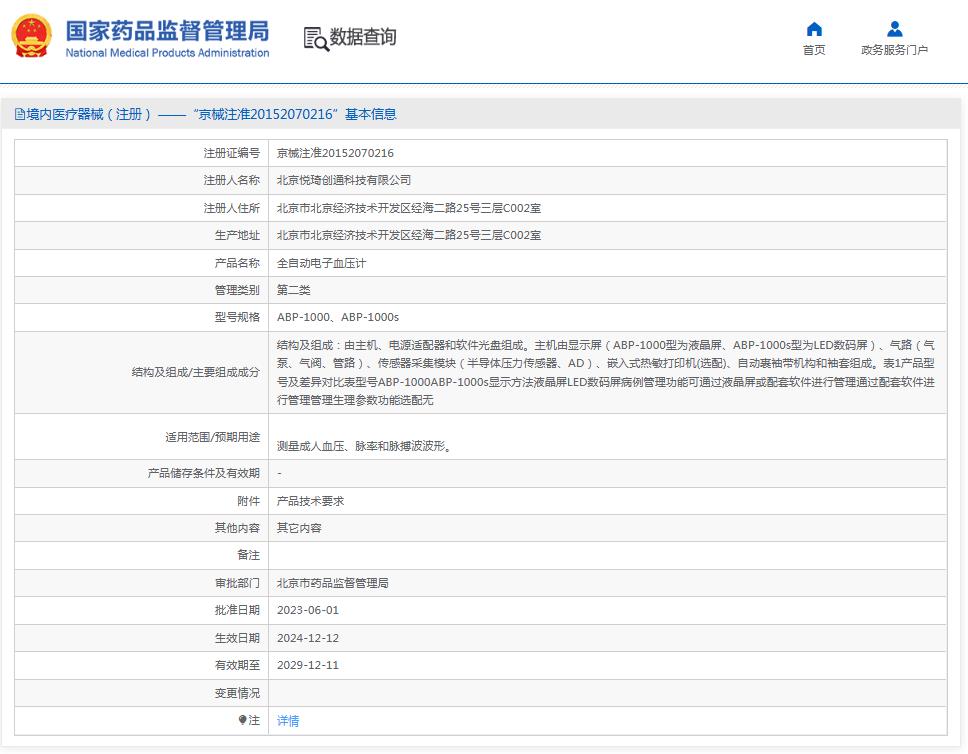Open the 详情 details link
968x754 pixels.
[x=287, y=720]
